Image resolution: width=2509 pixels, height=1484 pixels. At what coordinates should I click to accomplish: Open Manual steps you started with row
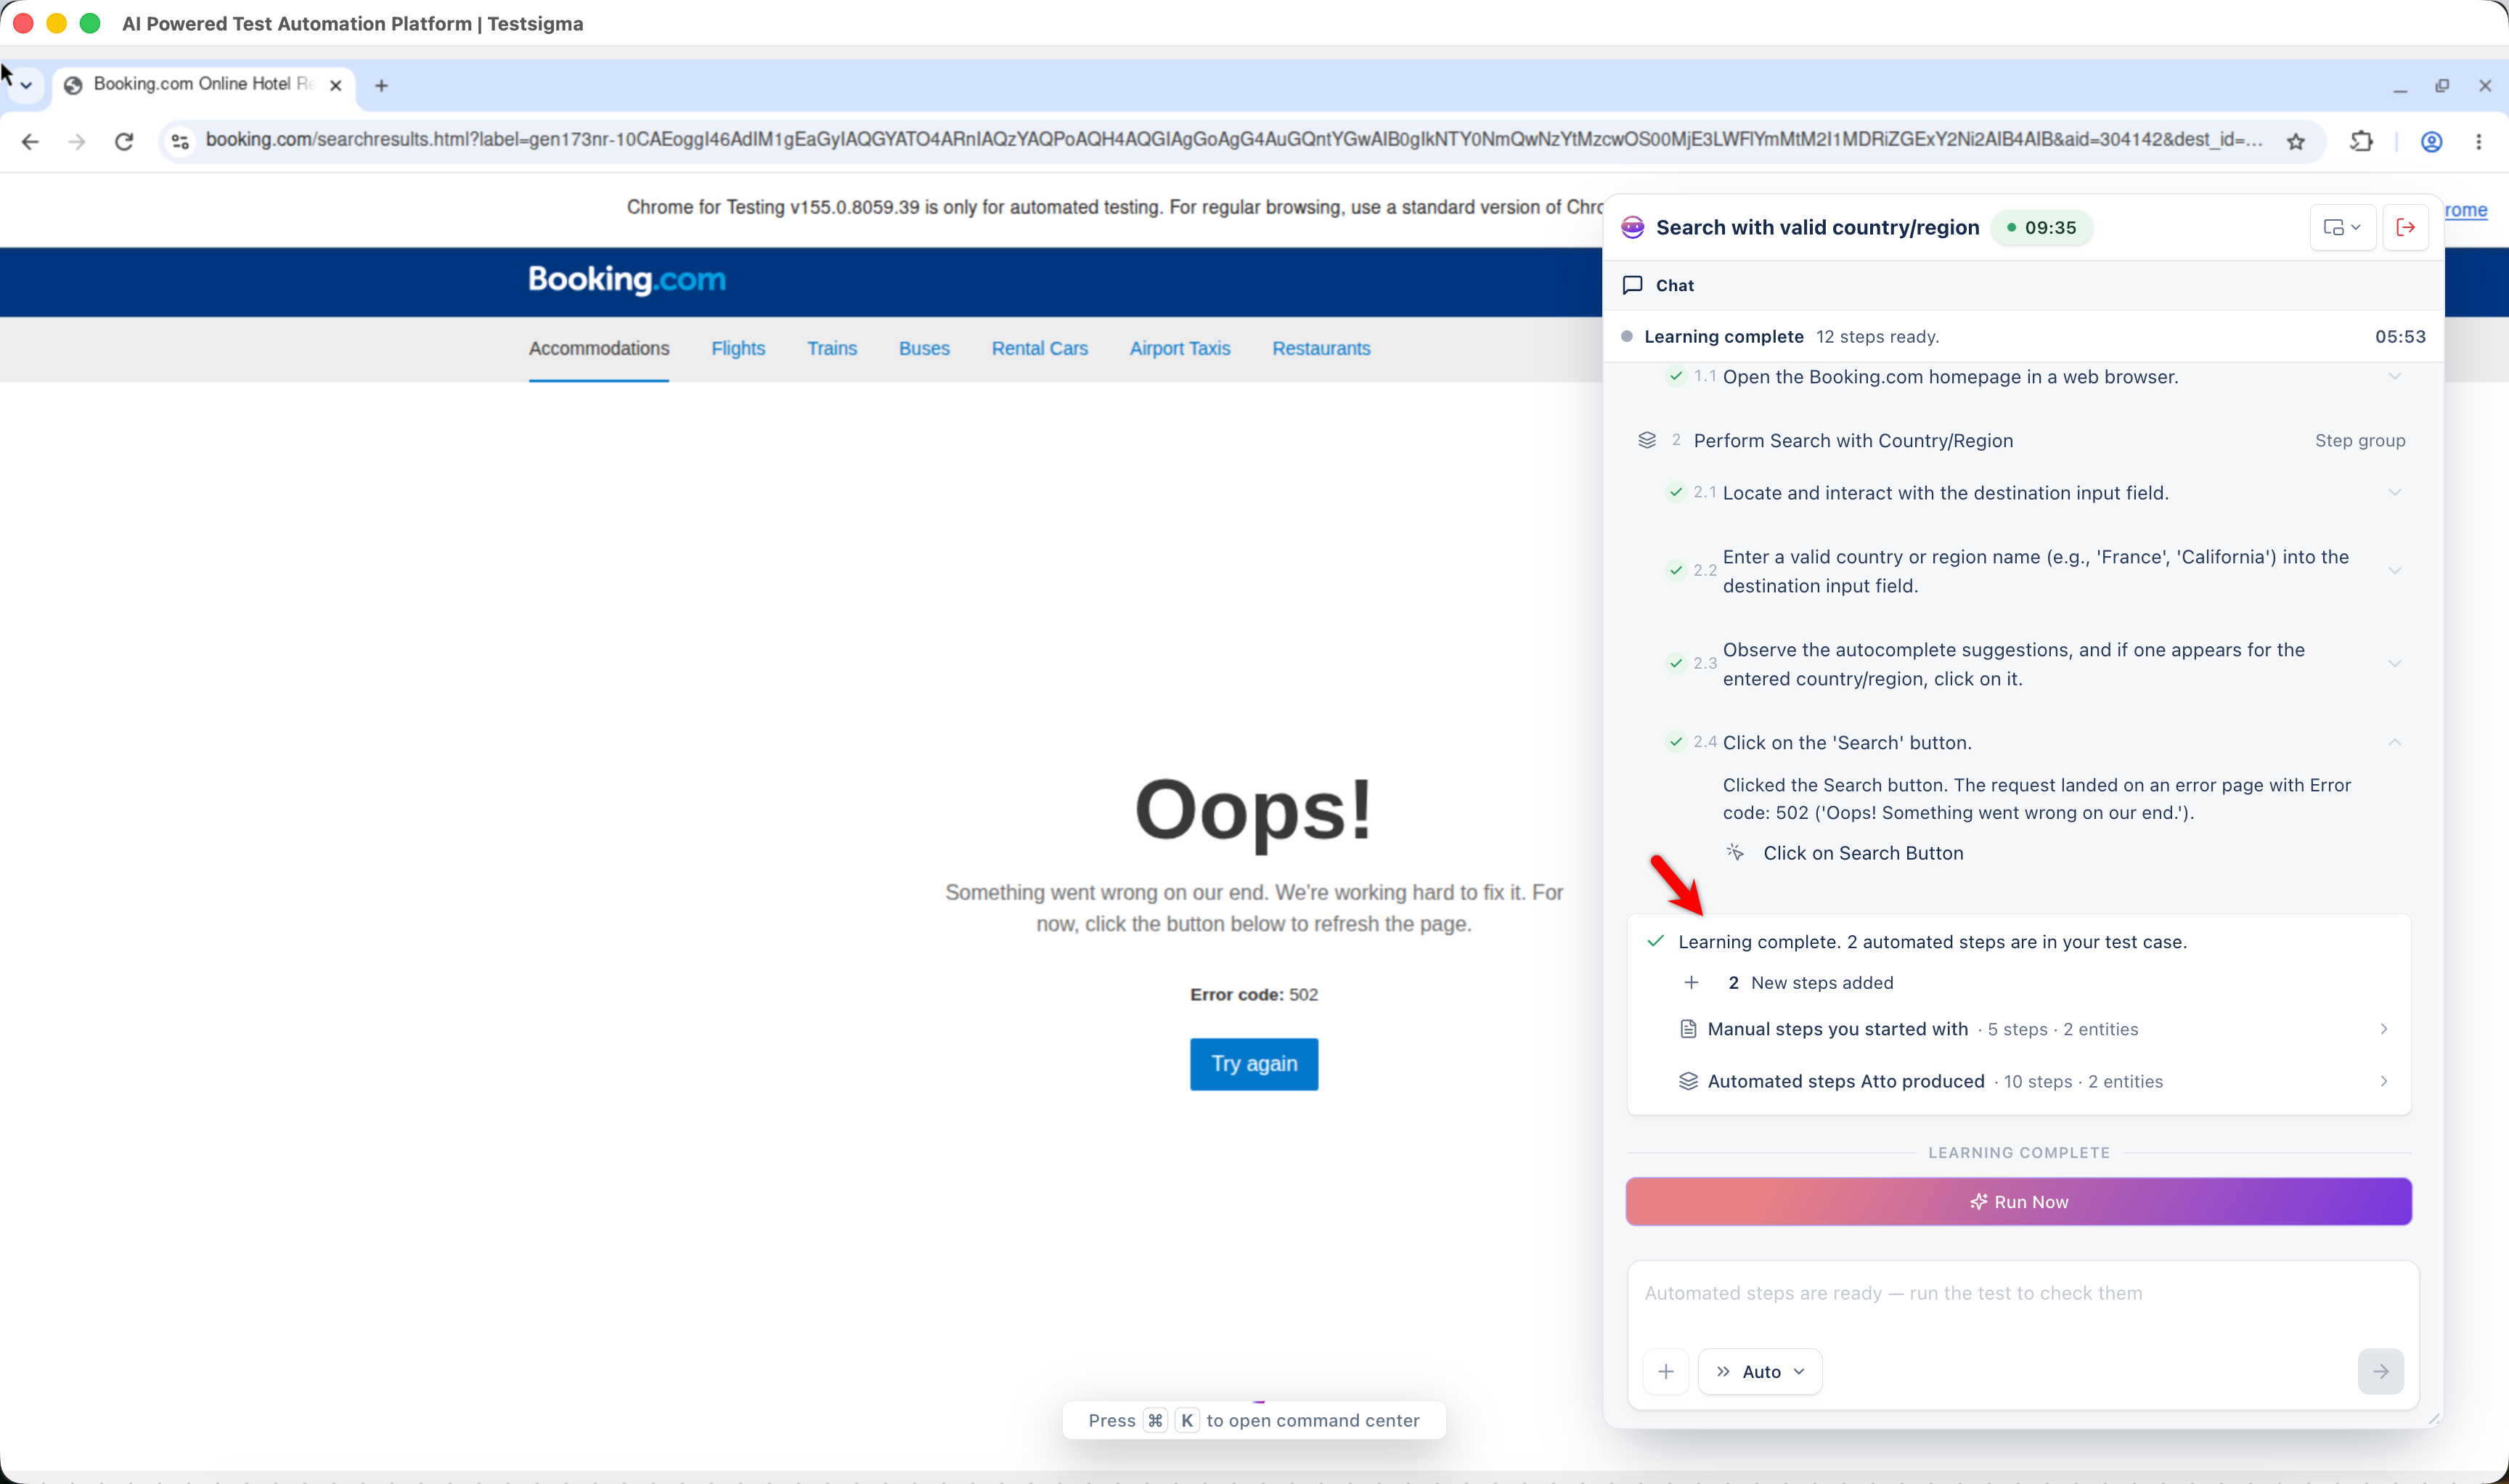tap(2034, 1029)
